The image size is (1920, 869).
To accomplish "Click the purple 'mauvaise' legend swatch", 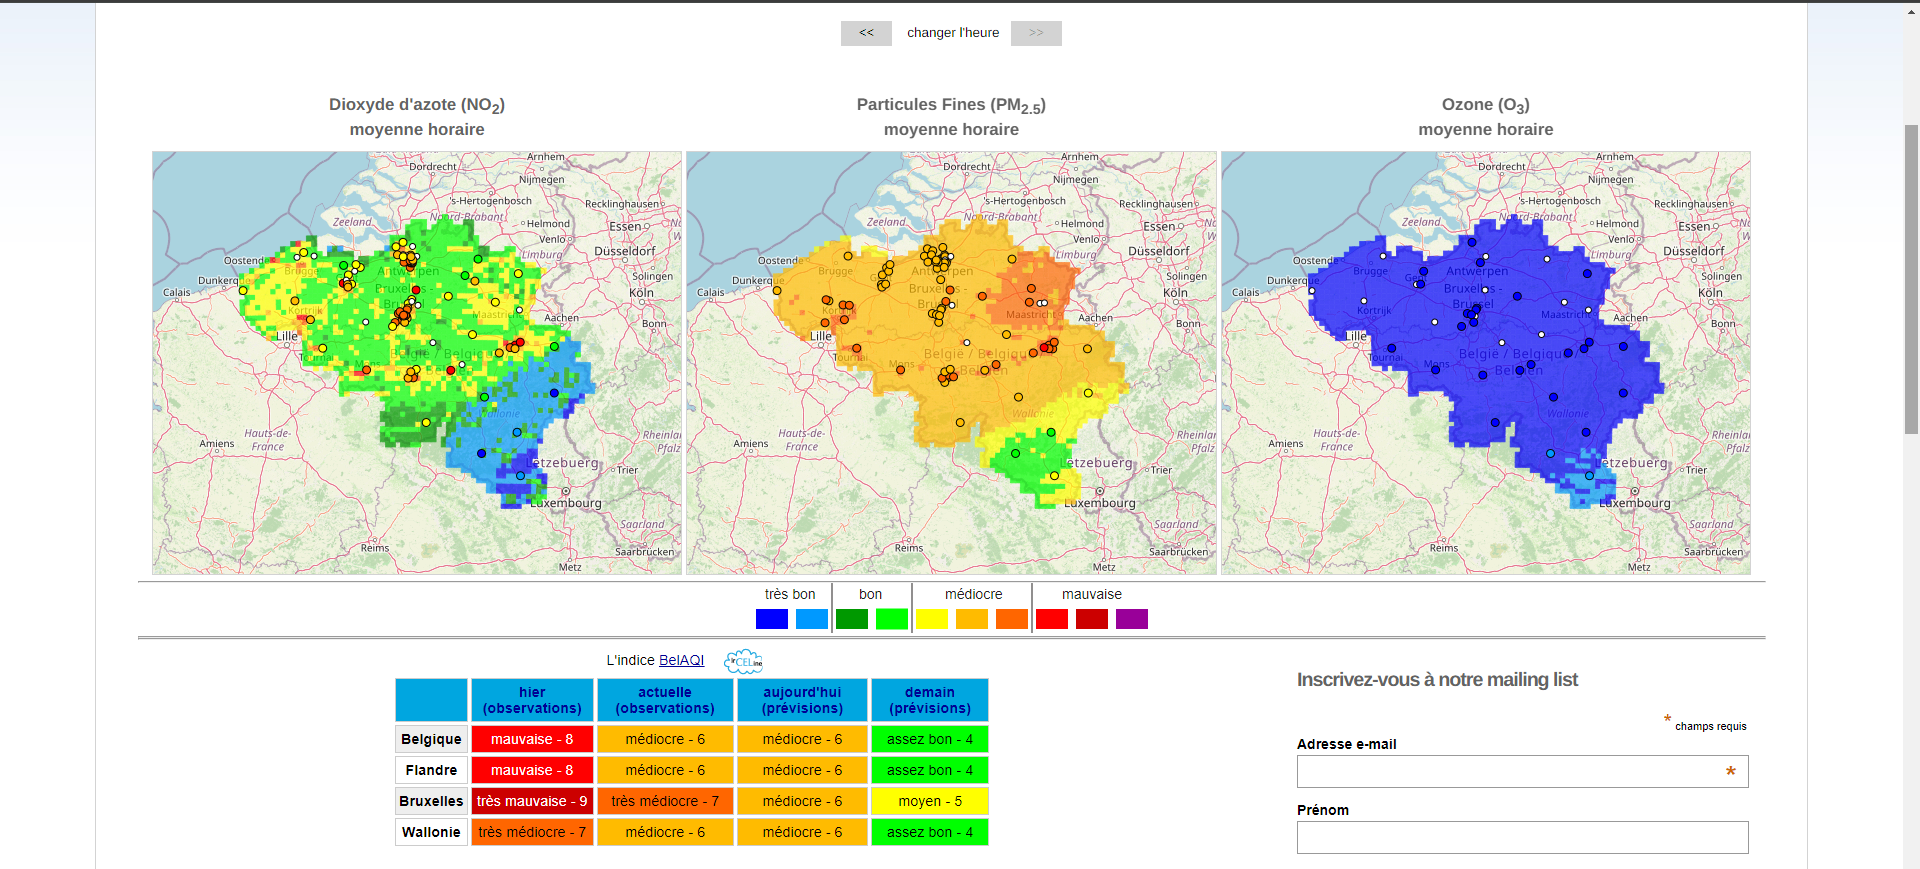I will [x=1132, y=619].
